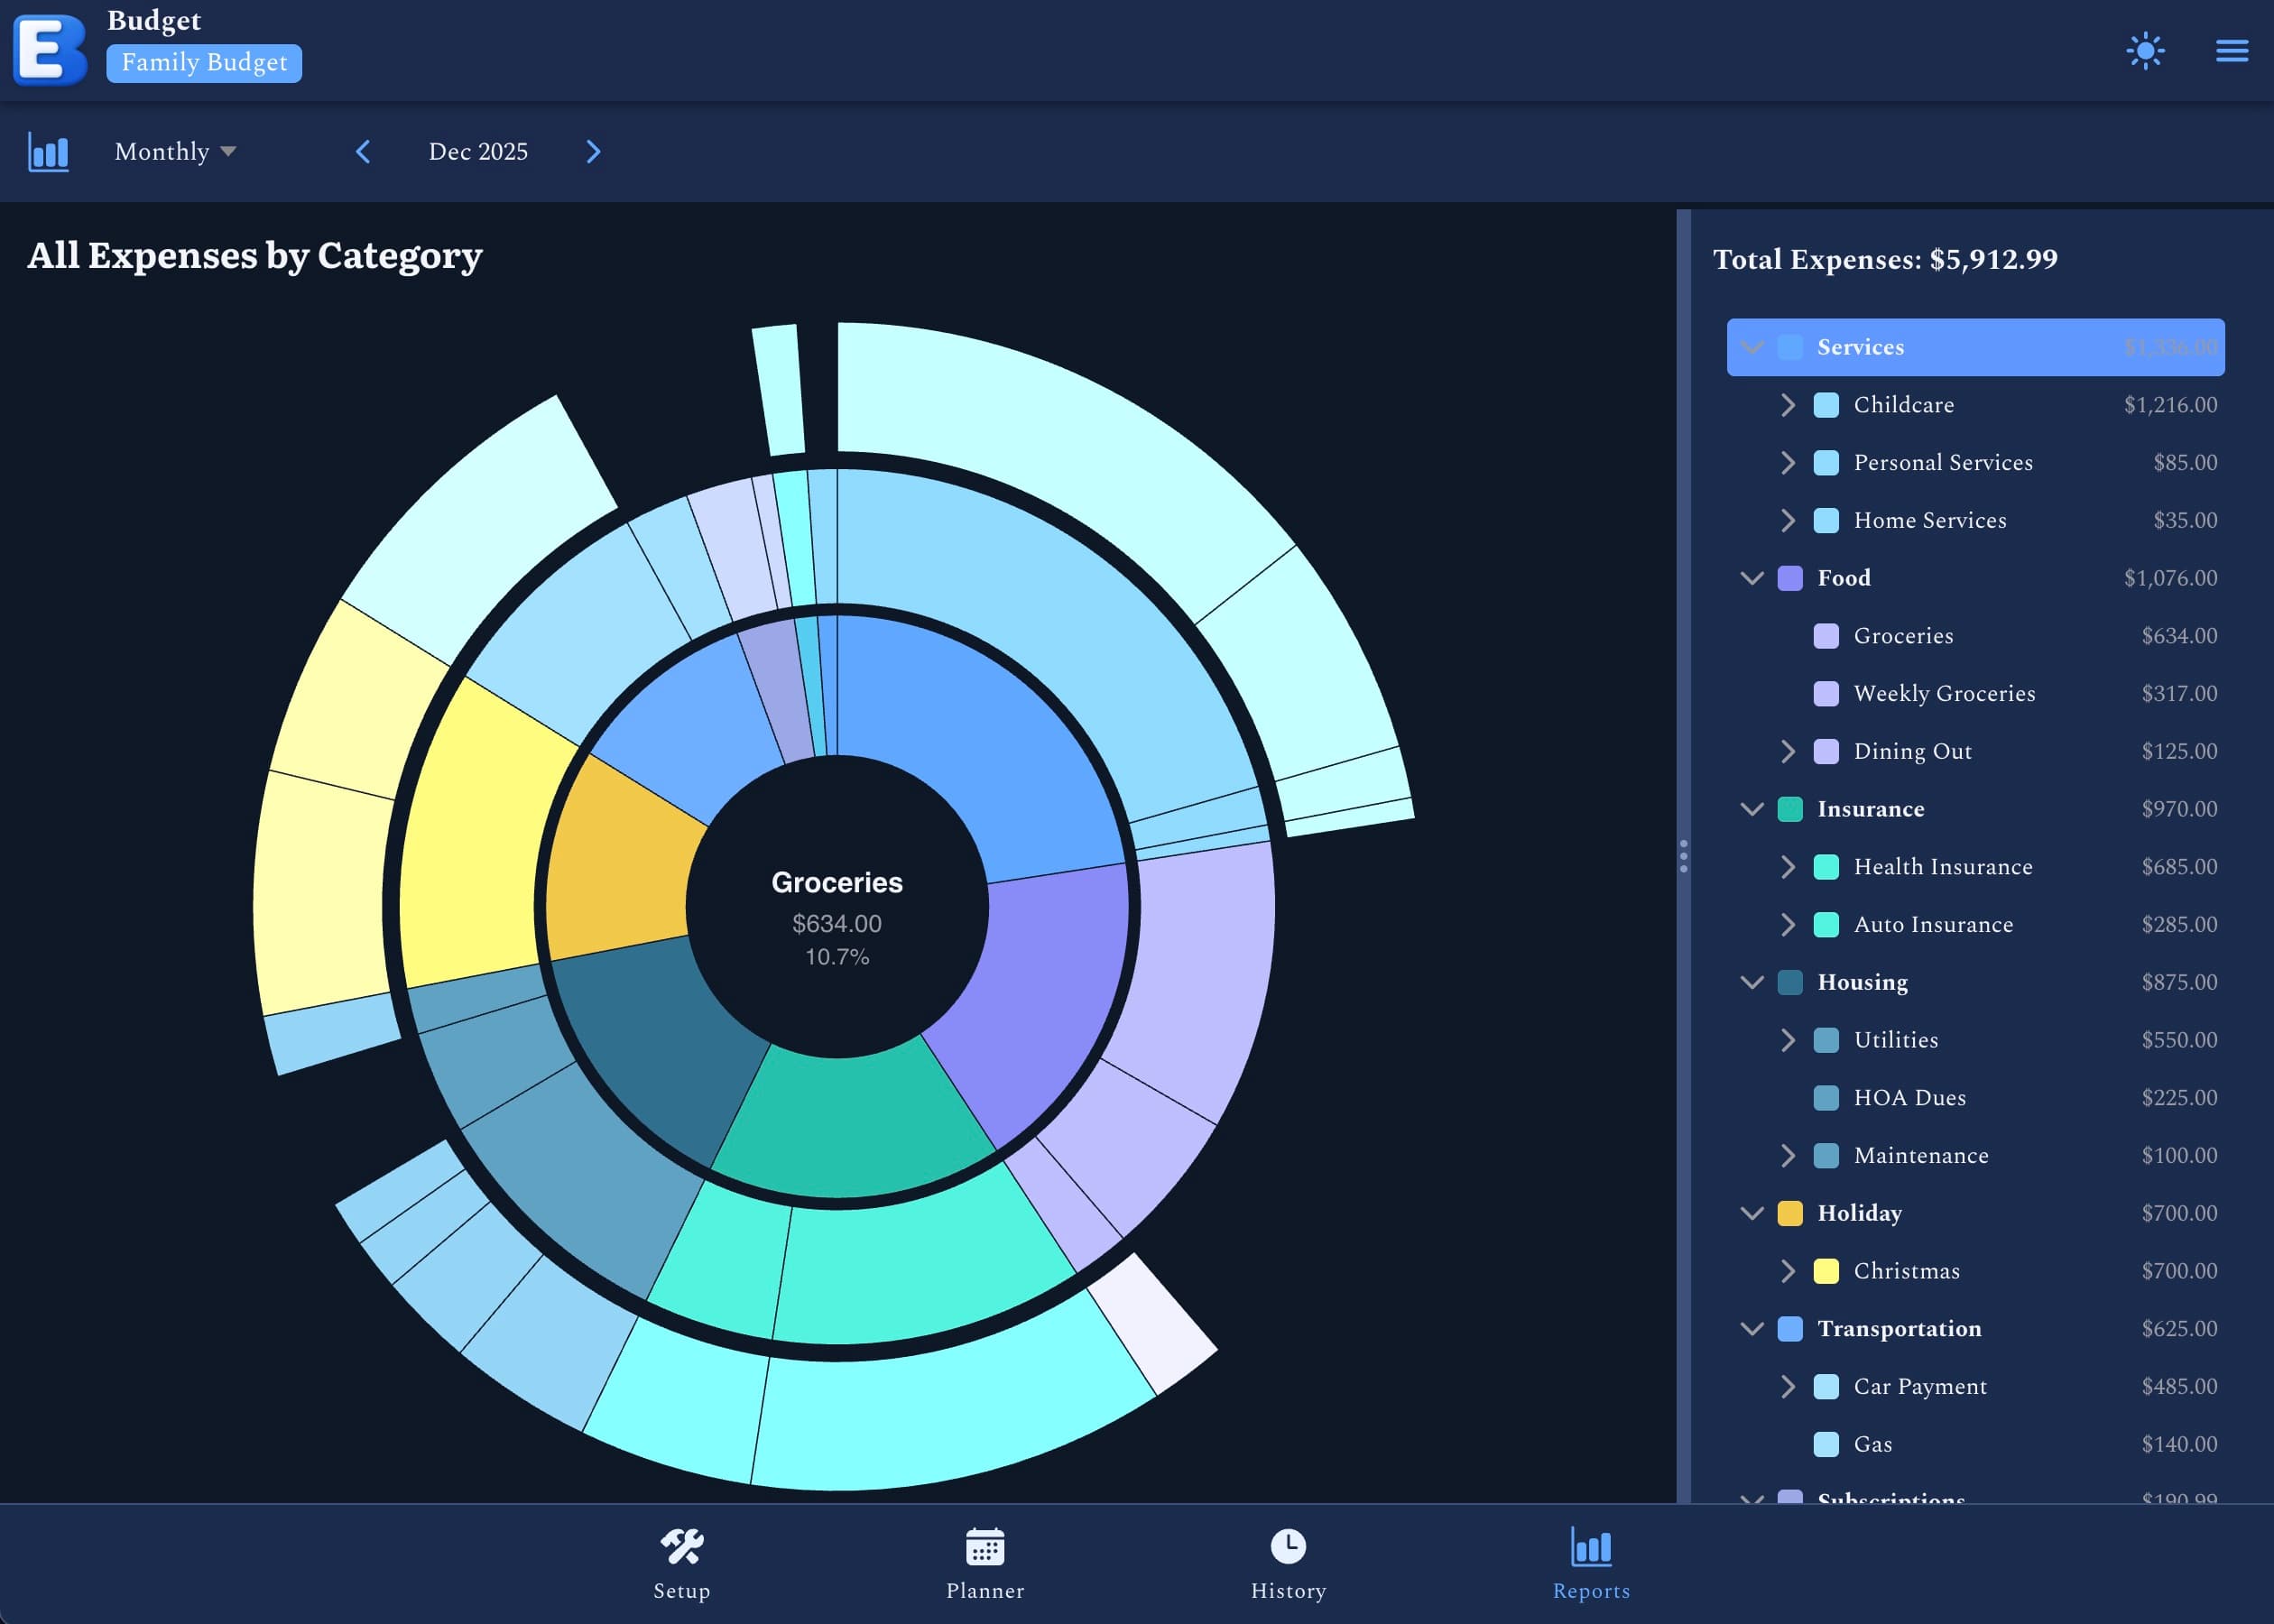View the History screen
Viewport: 2274px width, 1624px height.
click(1288, 1563)
